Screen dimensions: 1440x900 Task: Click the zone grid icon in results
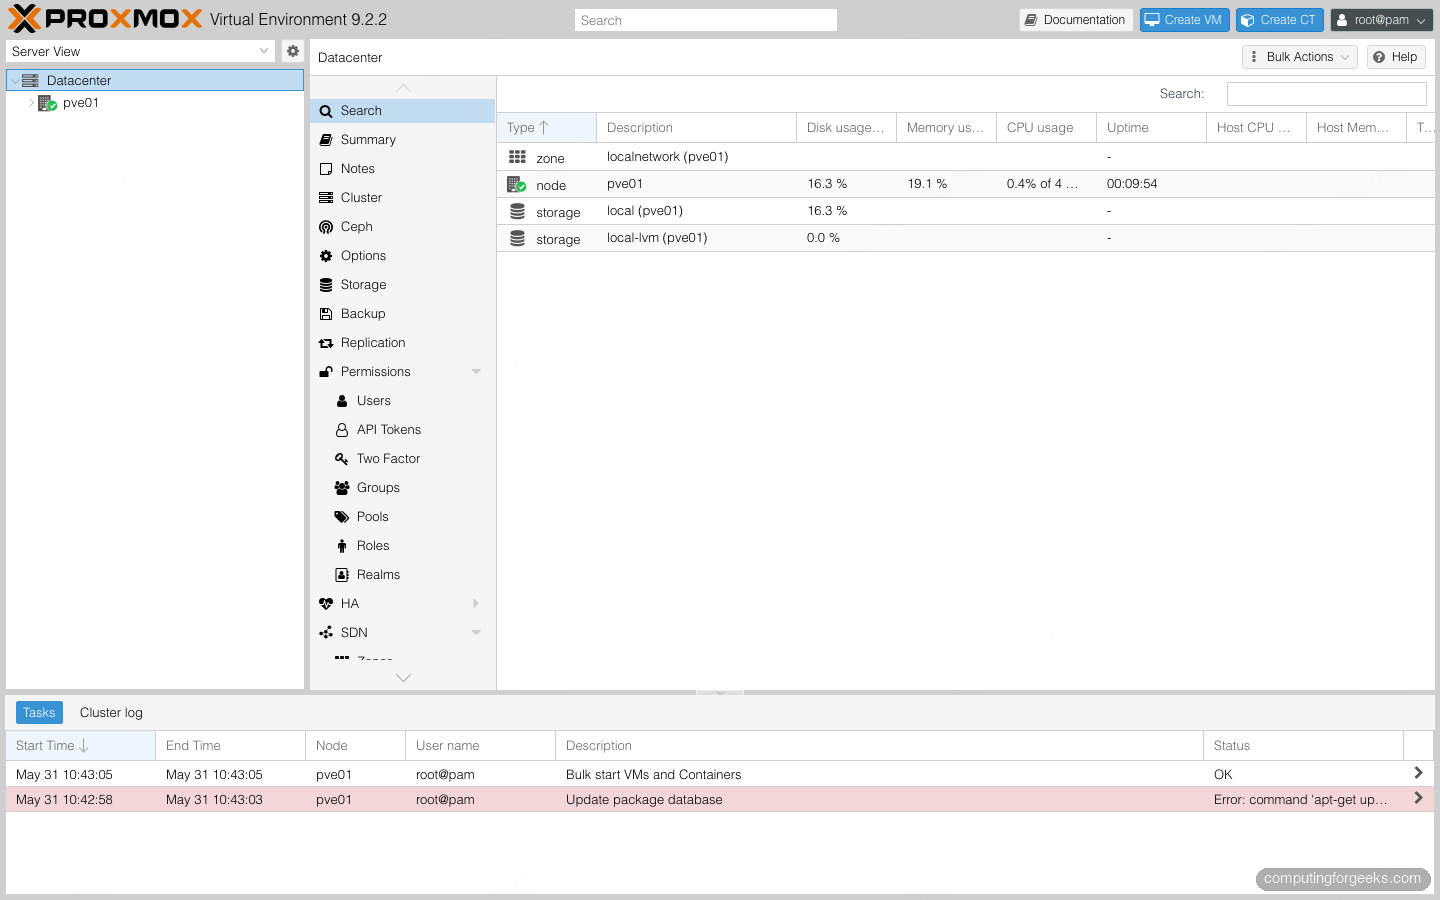[x=517, y=157]
